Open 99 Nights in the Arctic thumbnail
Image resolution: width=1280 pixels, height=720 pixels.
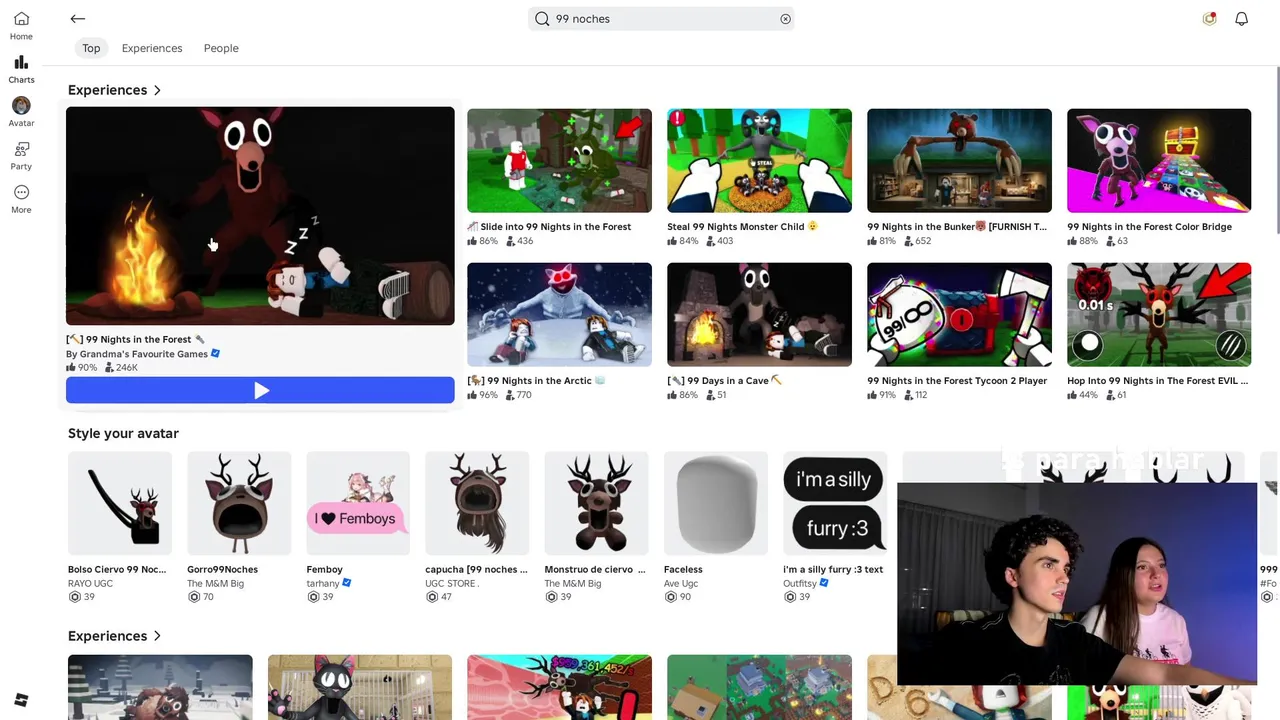(559, 315)
